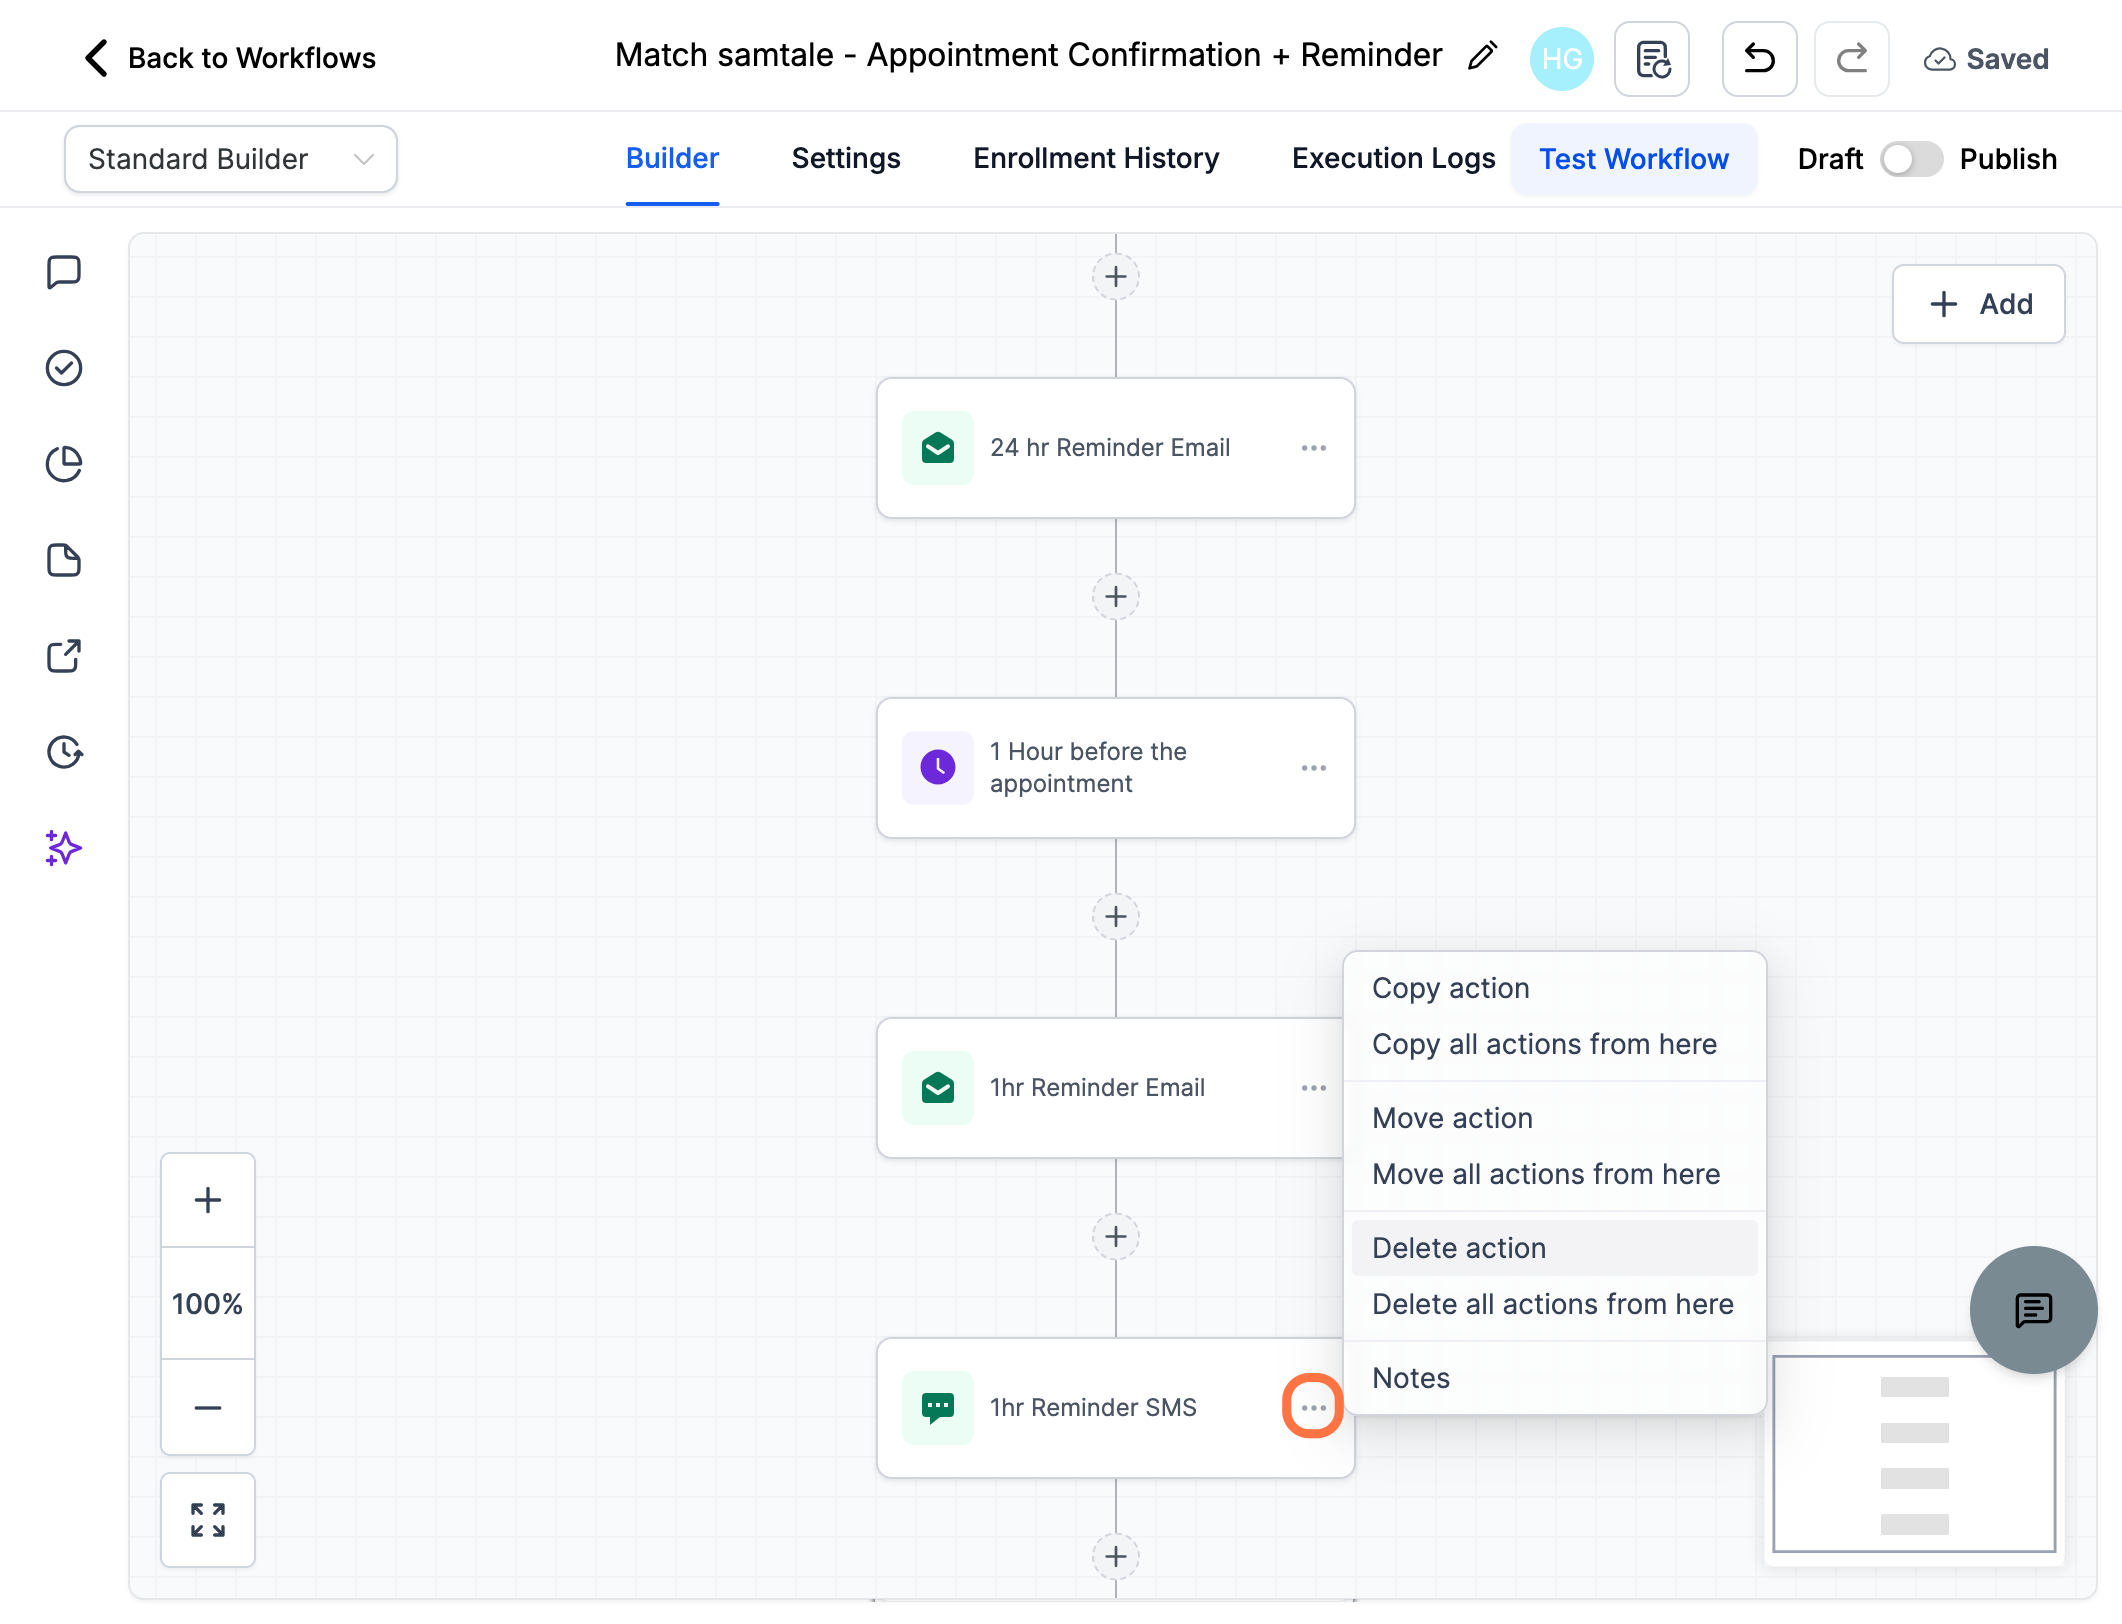Select Notes in the context menu
This screenshot has height=1624, width=2122.
pyautogui.click(x=1555, y=1378)
